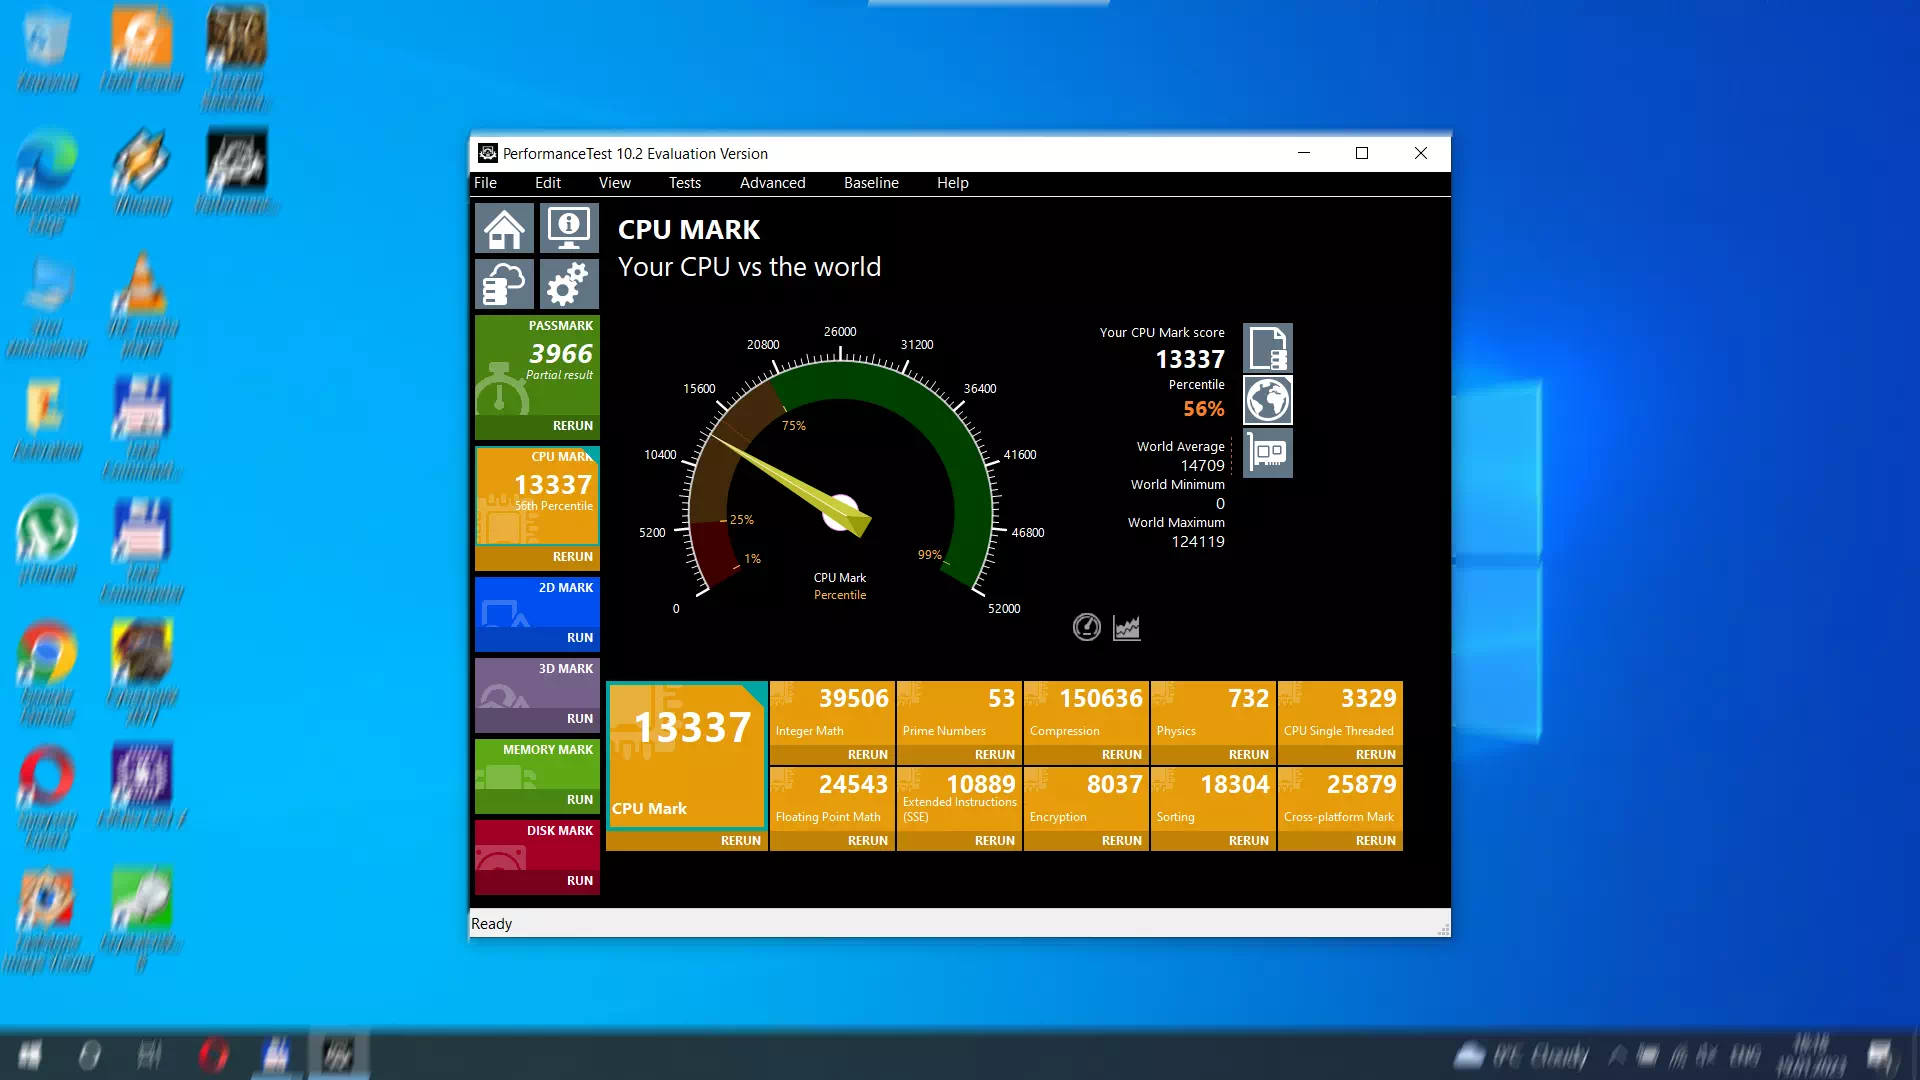Run the 2D Mark test
Screen dimensions: 1920x1080
[x=579, y=637]
